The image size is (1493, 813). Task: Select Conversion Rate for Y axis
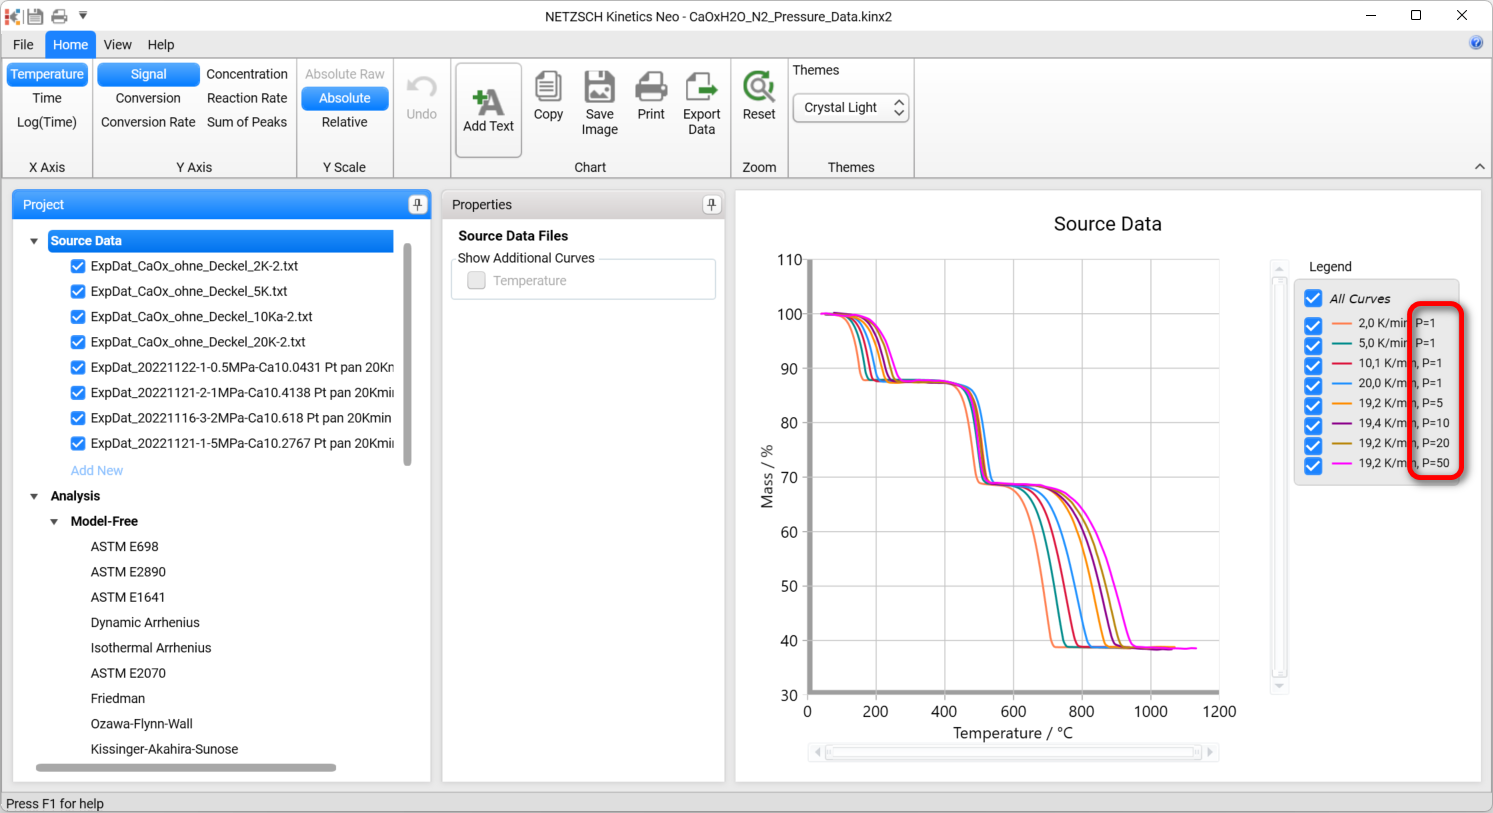click(x=148, y=122)
